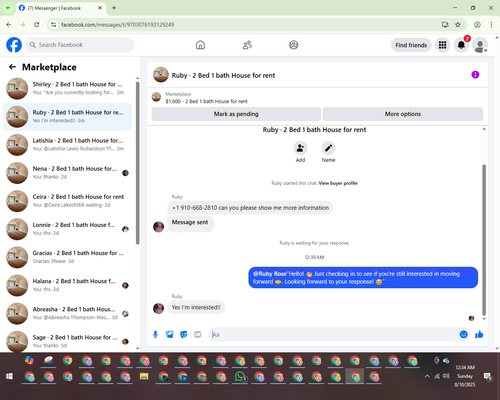Image resolution: width=500 pixels, height=400 pixels.
Task: Open Latishia conversation in list
Action: pyautogui.click(x=67, y=145)
